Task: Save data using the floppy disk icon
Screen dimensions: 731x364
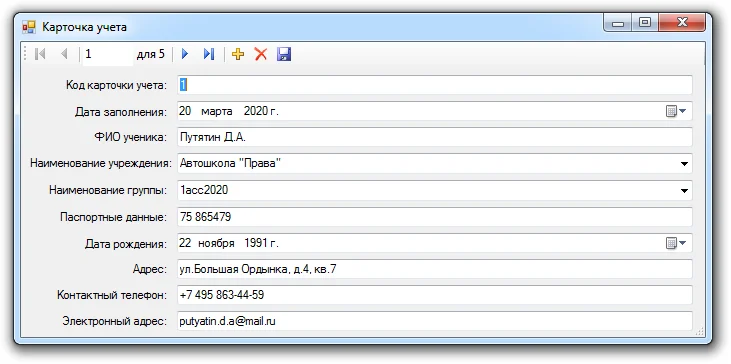Action: (284, 55)
